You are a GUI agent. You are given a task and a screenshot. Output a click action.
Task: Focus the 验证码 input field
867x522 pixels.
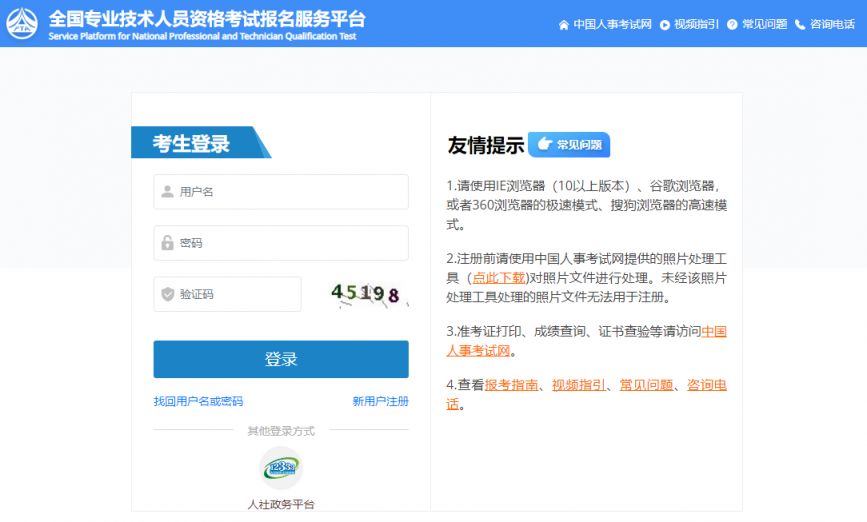[x=227, y=294]
